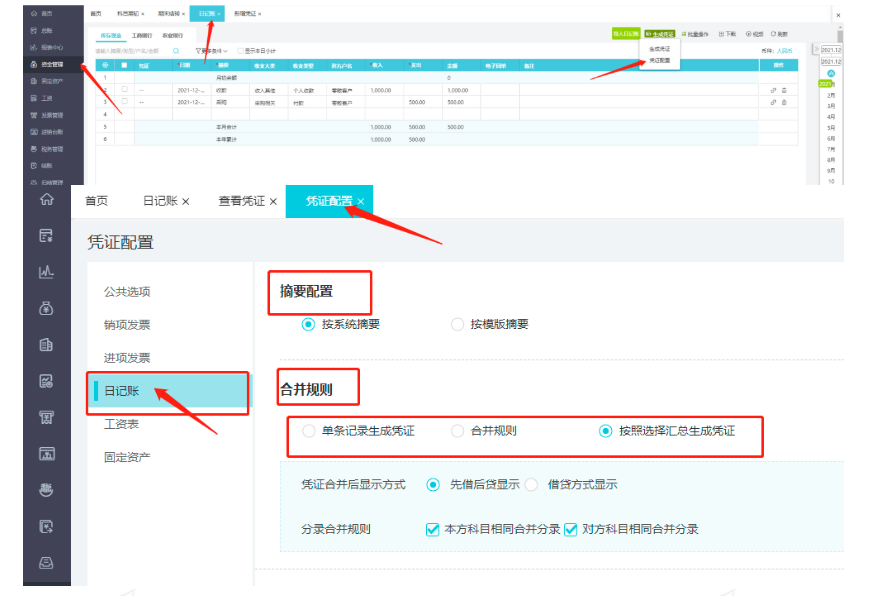Select 2月 in month list
The image size is (892, 596).
click(x=831, y=95)
